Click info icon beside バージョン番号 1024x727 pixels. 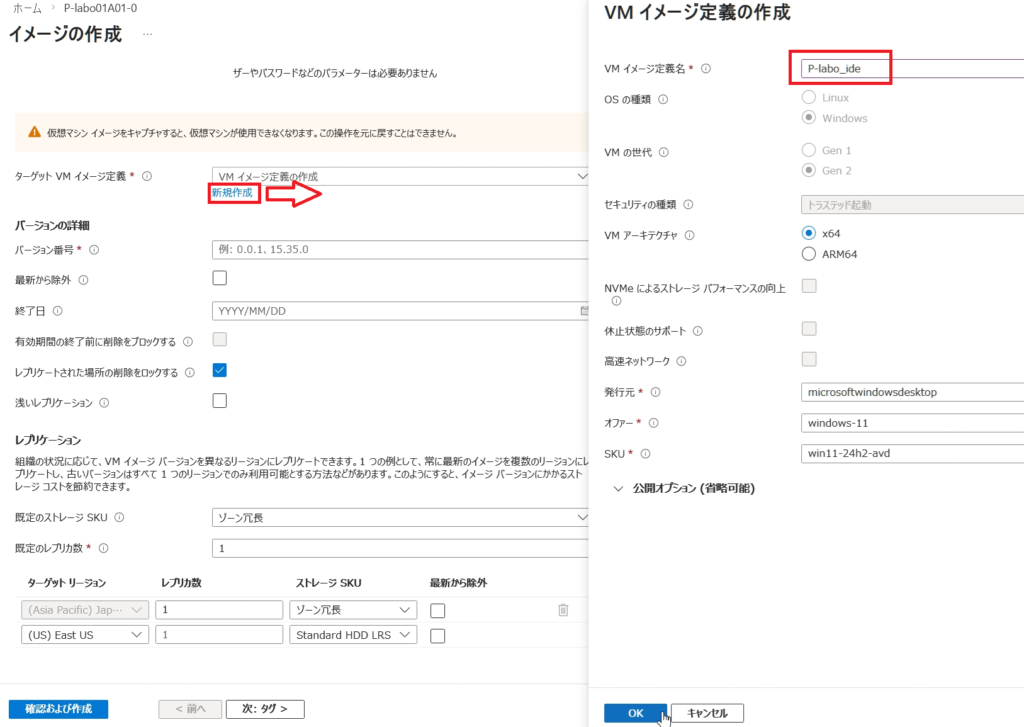point(95,250)
